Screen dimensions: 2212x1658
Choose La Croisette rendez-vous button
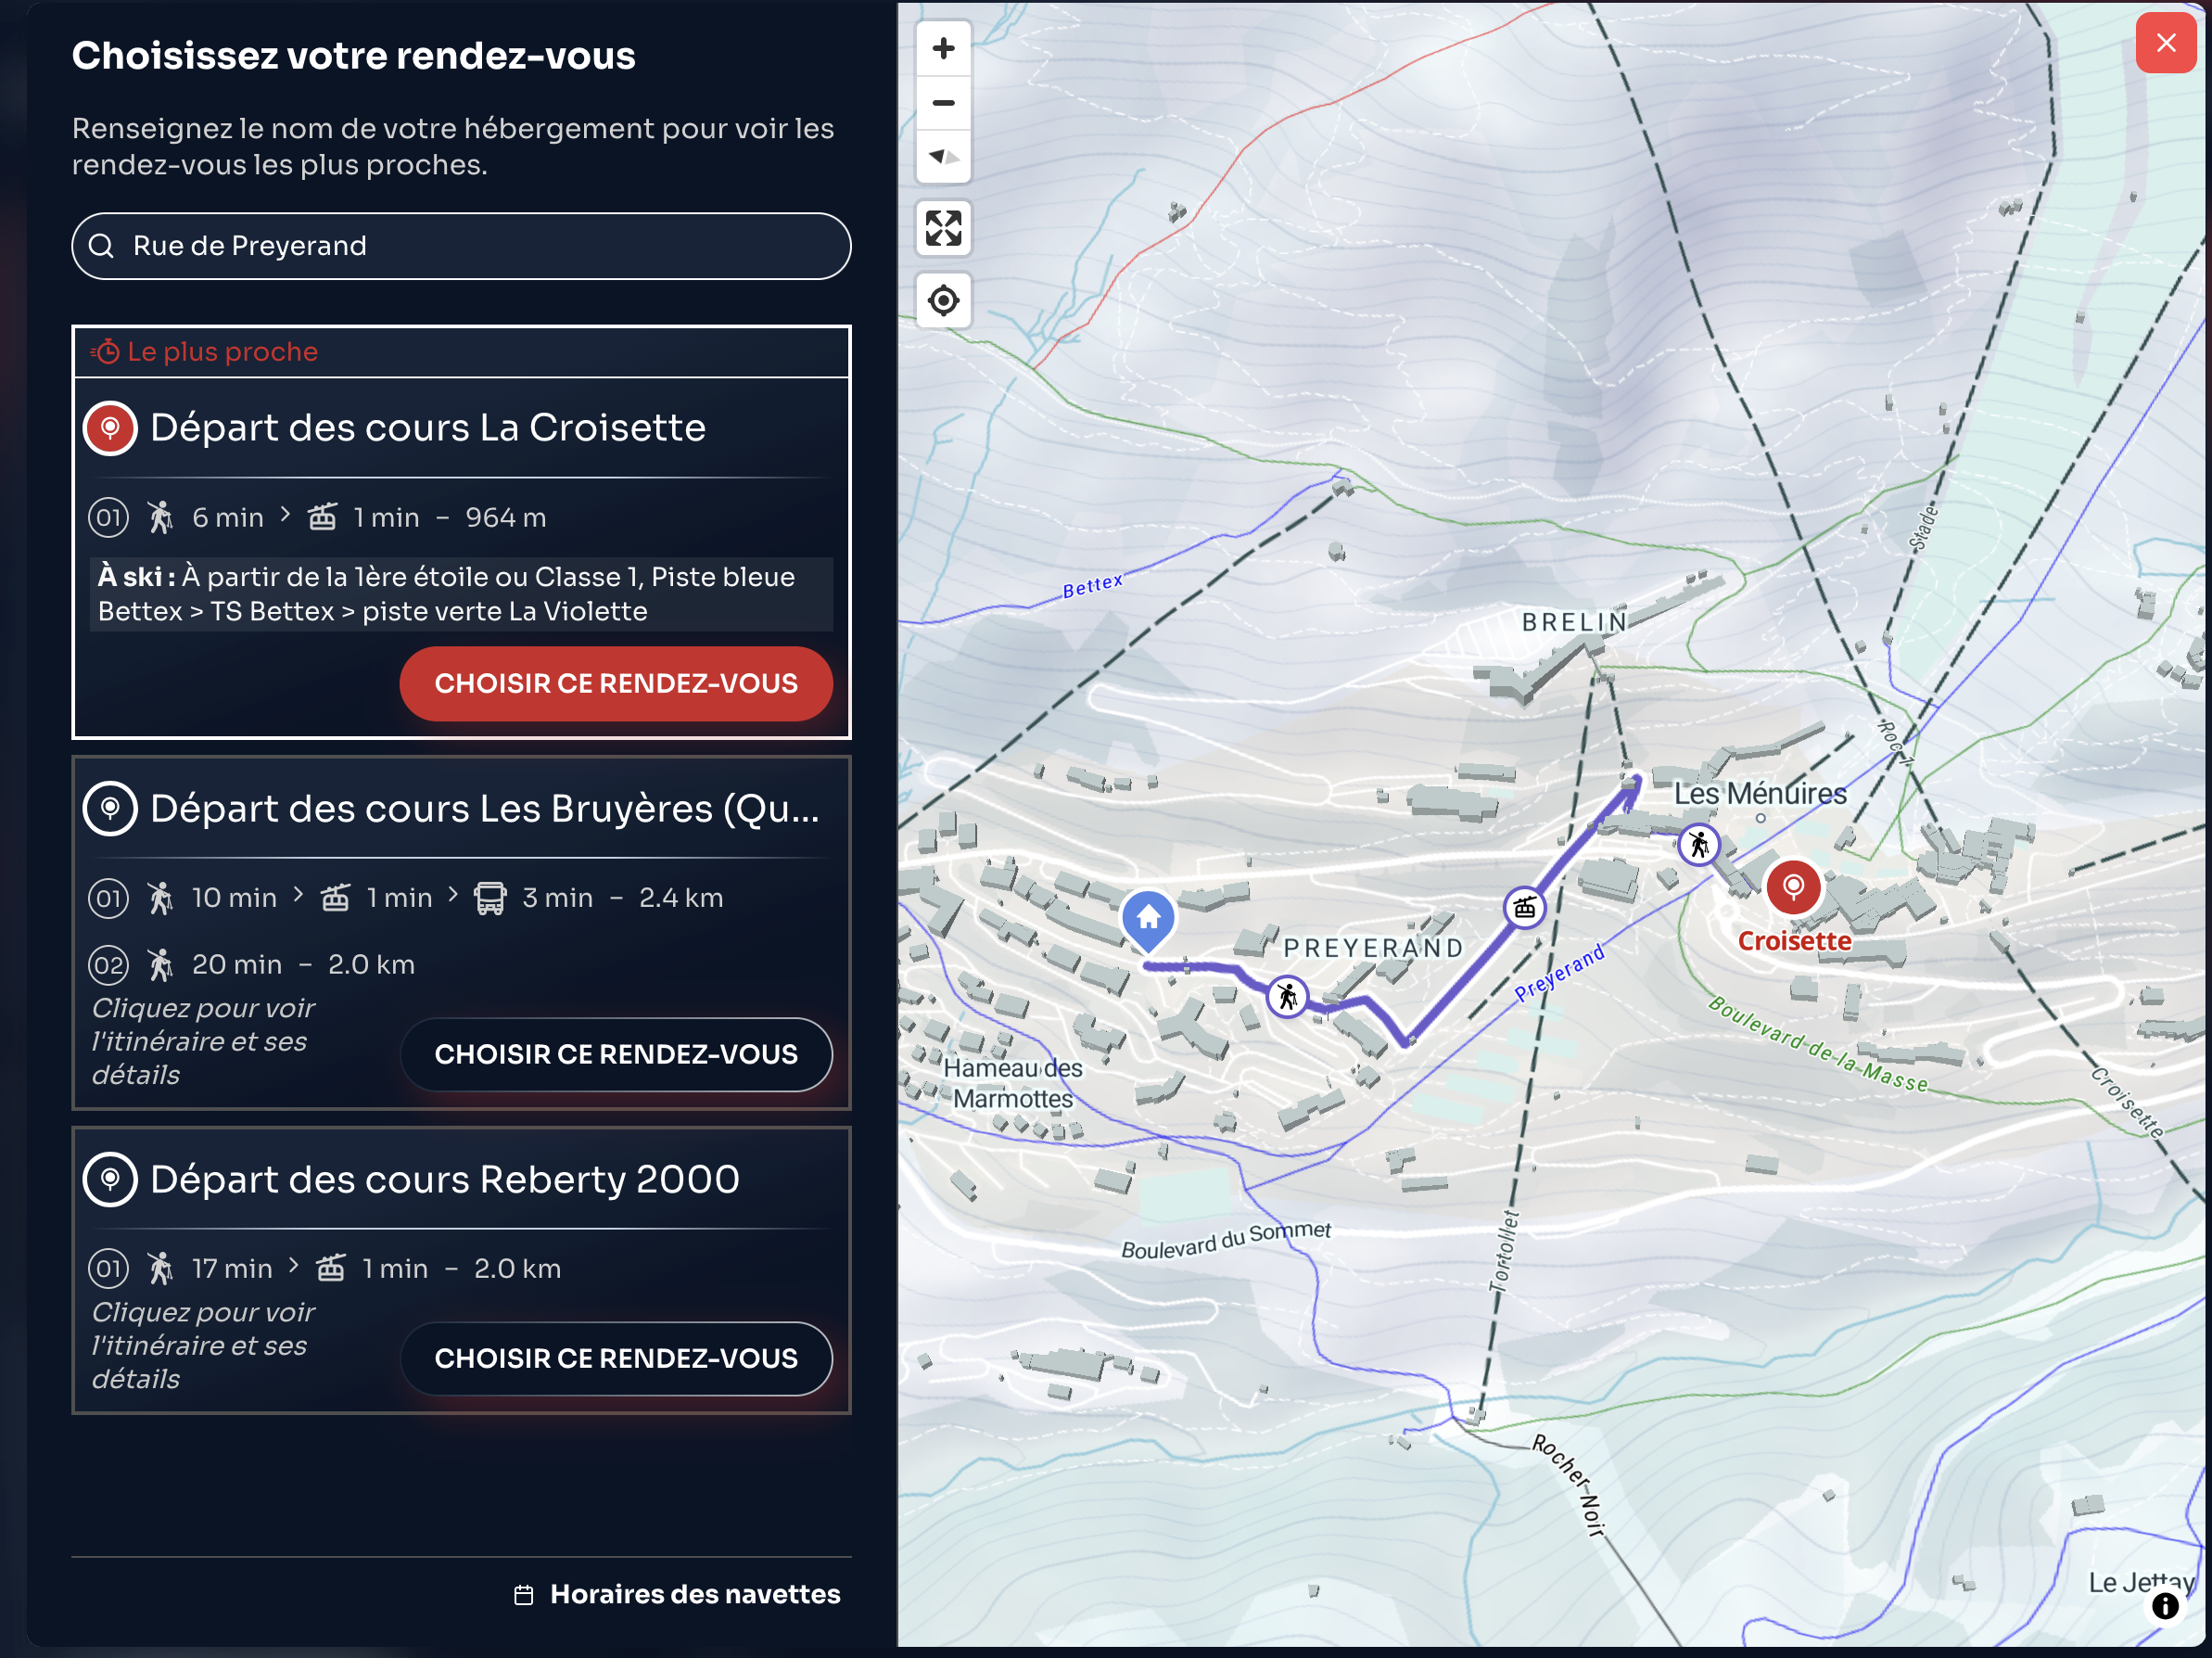click(616, 684)
